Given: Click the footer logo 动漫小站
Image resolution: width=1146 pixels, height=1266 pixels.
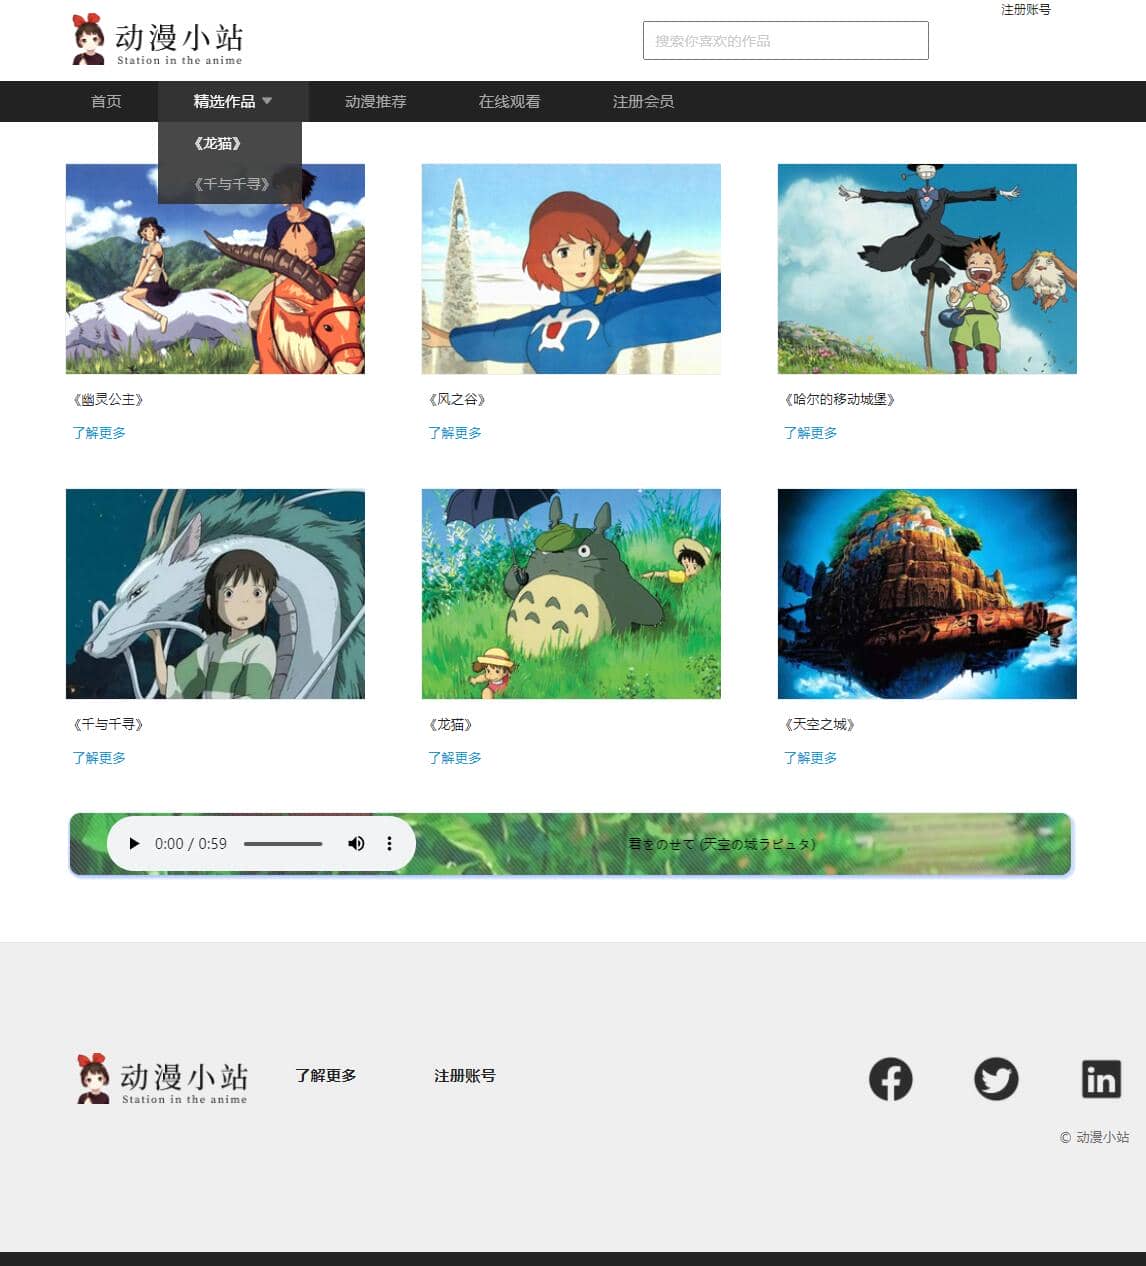Looking at the screenshot, I should click(163, 1079).
